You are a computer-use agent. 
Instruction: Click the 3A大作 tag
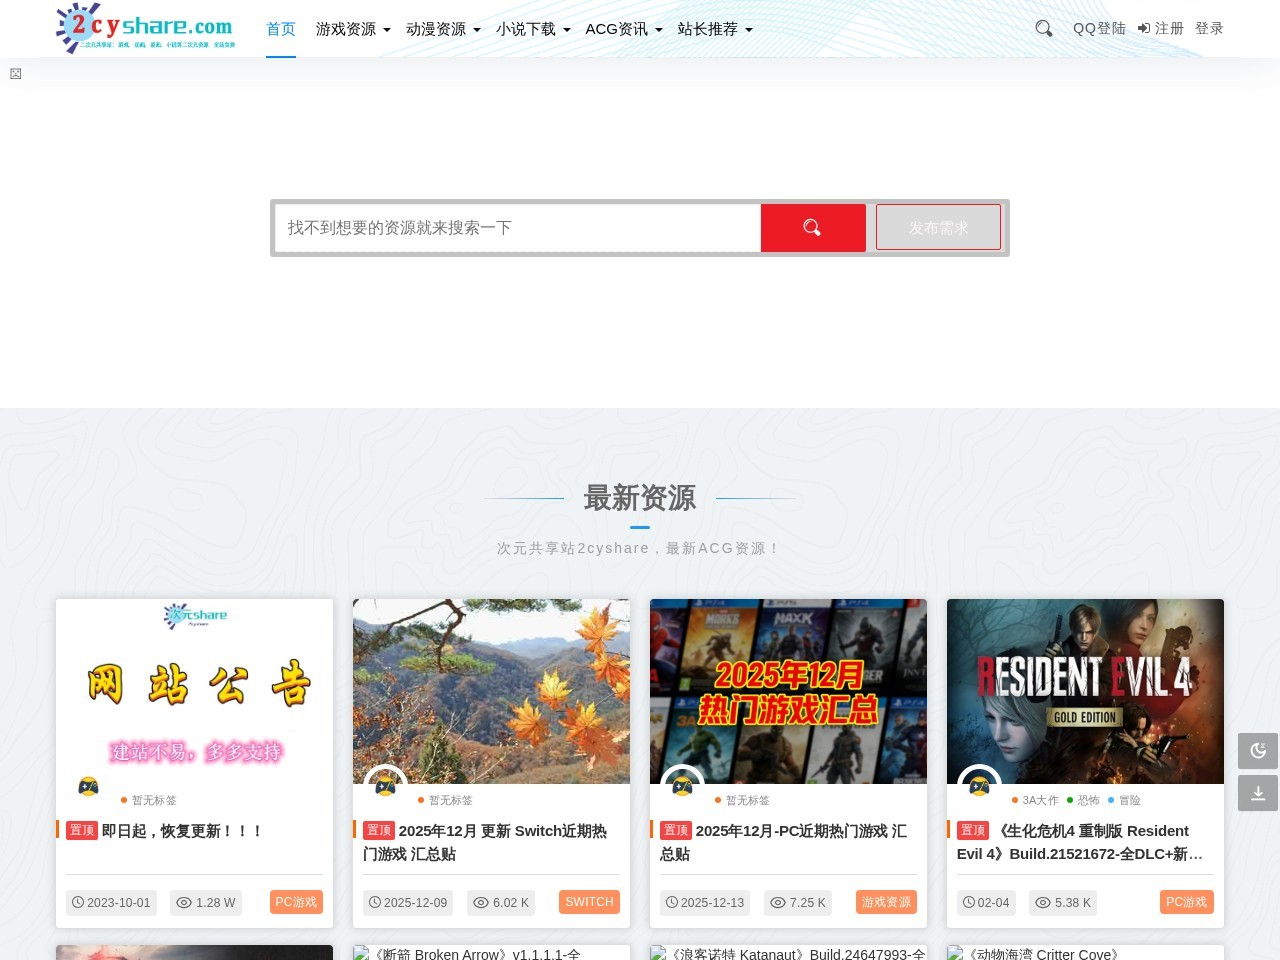click(x=1035, y=800)
